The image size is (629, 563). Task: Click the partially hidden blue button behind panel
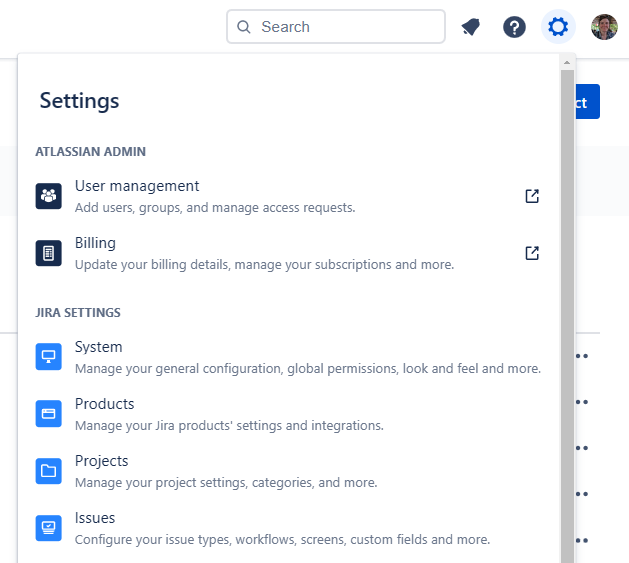coord(587,102)
